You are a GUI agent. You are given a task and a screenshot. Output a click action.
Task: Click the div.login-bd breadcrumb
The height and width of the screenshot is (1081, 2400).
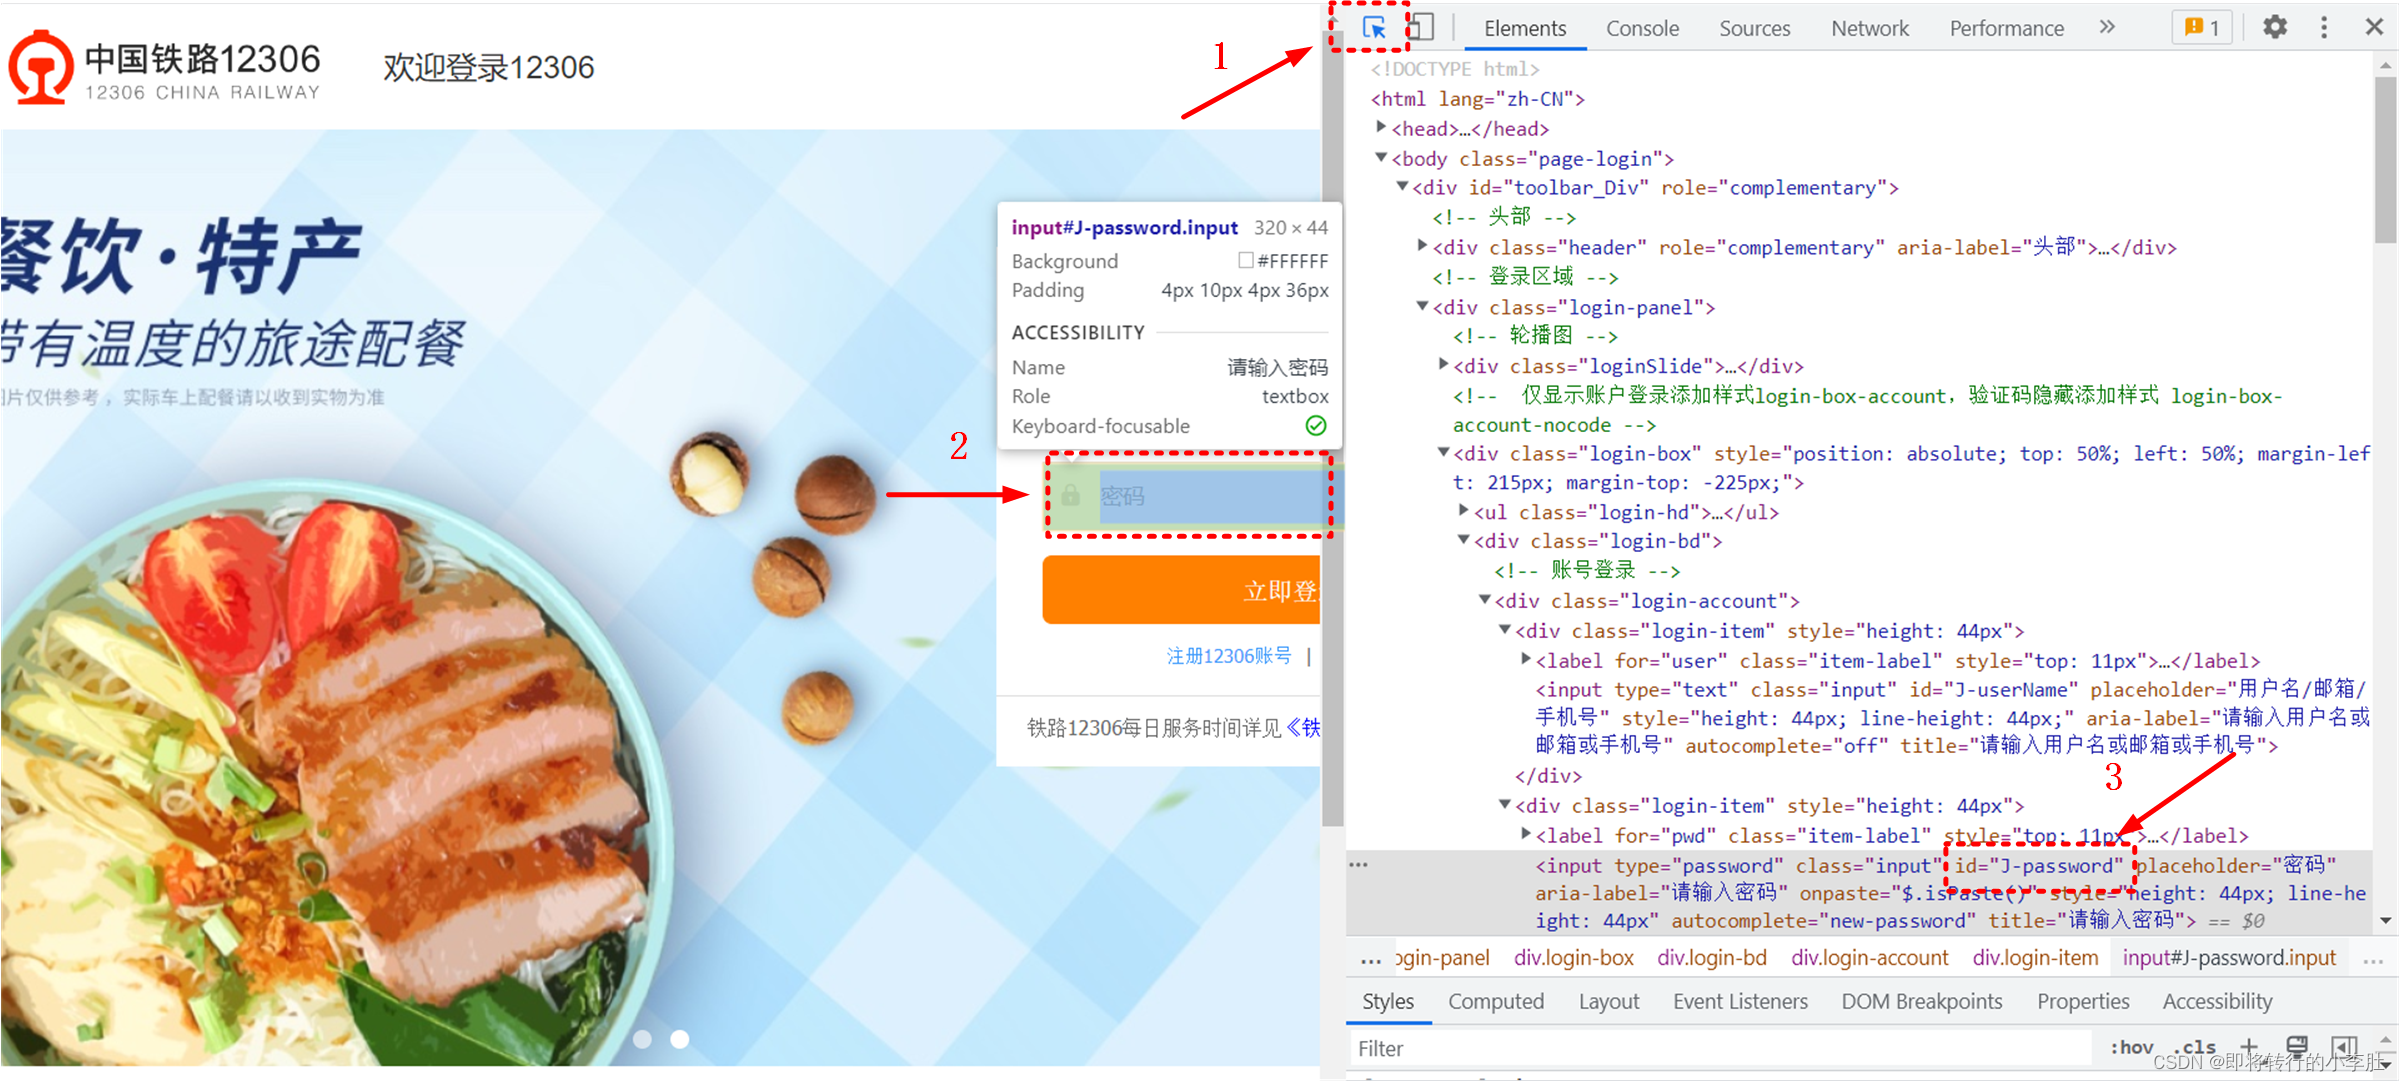click(x=1711, y=958)
